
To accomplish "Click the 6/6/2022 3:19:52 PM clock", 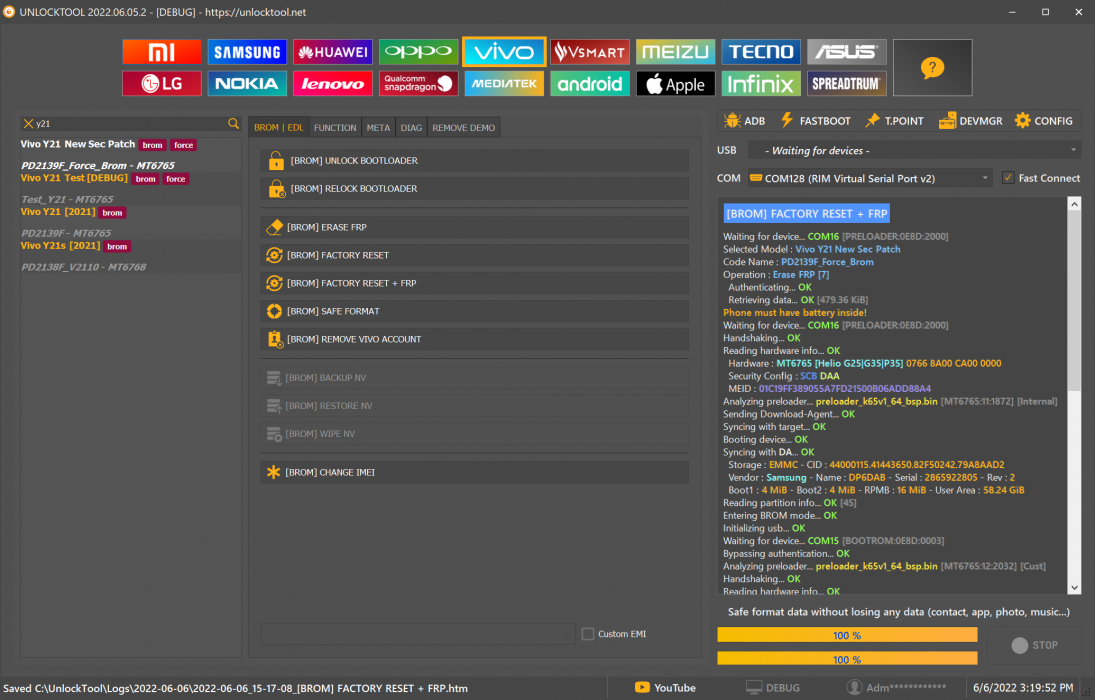I will pos(1023,688).
